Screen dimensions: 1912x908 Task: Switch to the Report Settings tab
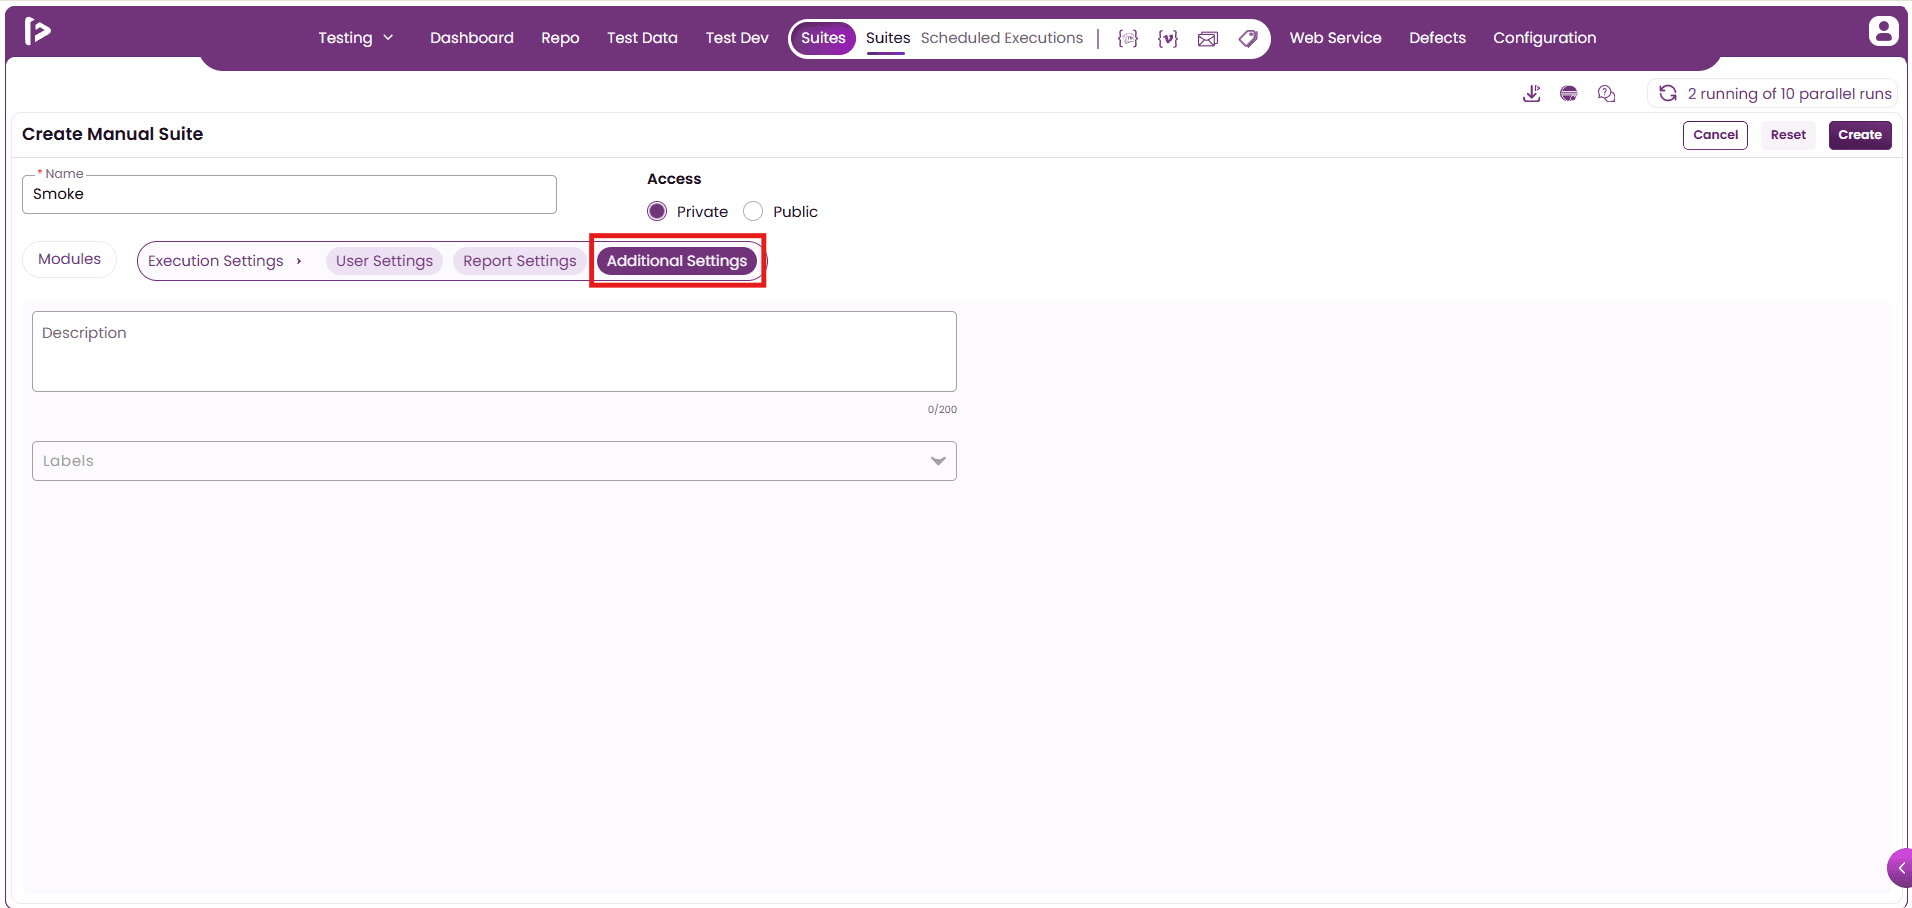(520, 261)
